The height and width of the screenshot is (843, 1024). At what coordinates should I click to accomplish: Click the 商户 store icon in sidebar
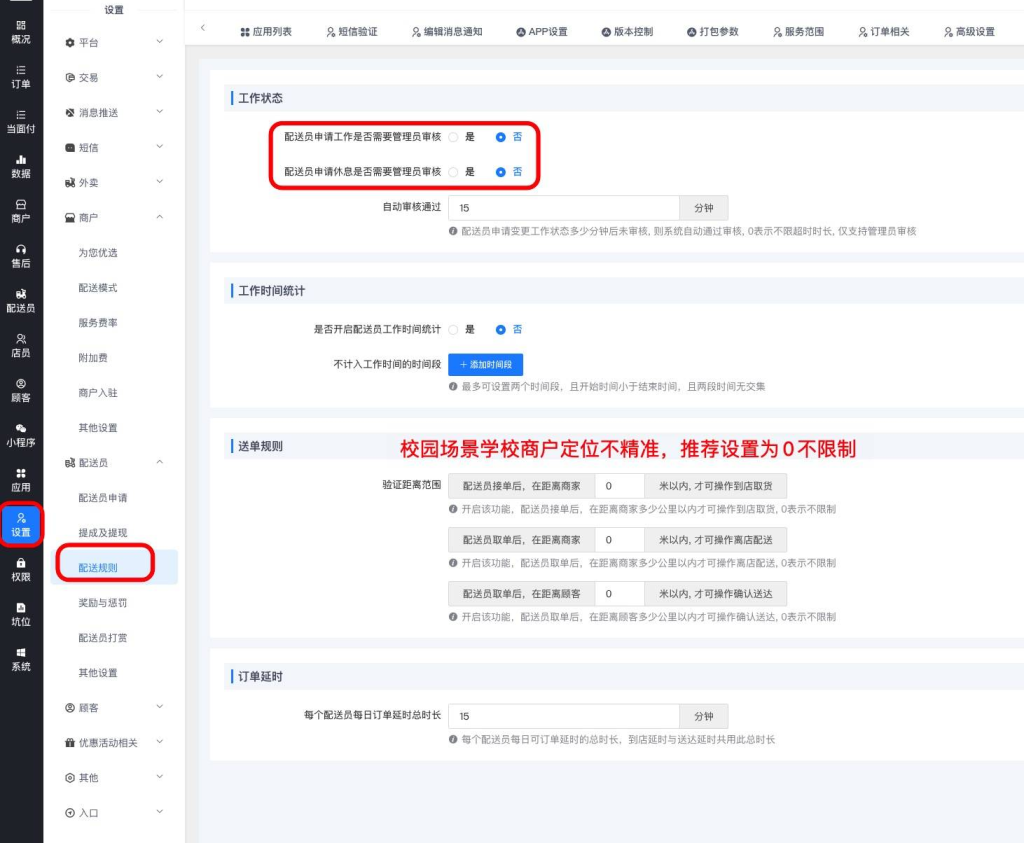(x=21, y=205)
